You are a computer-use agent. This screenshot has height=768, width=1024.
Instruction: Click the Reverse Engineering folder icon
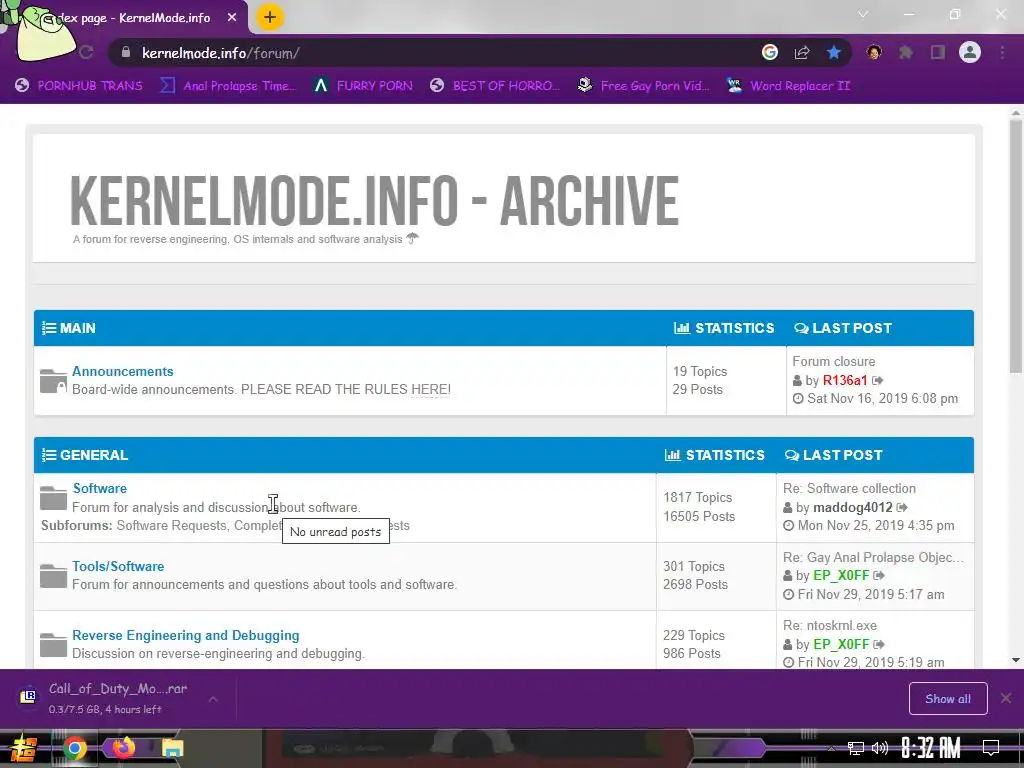pos(53,645)
